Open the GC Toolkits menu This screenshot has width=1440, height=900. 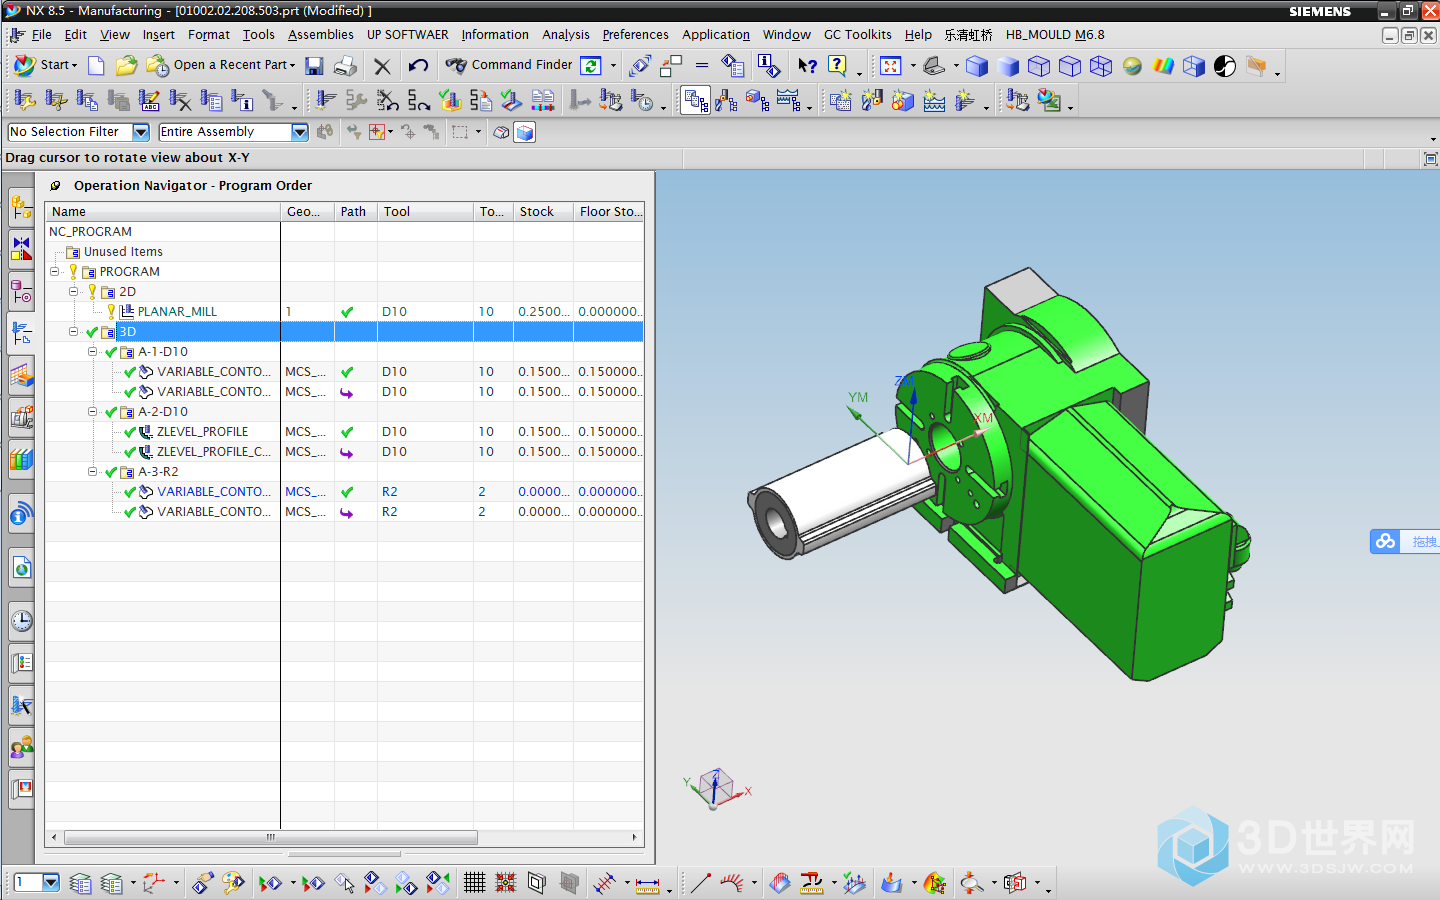coord(857,34)
